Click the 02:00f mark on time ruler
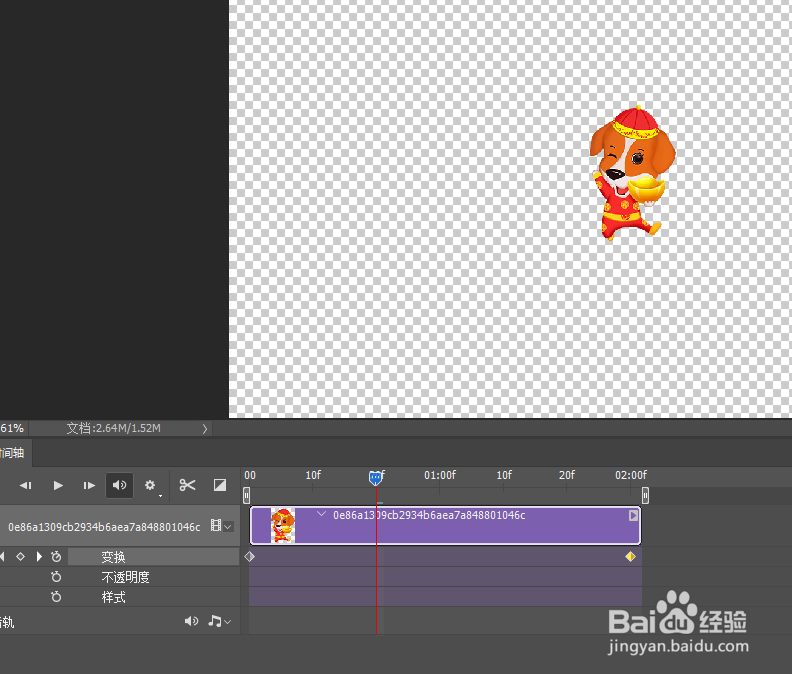 click(x=631, y=475)
